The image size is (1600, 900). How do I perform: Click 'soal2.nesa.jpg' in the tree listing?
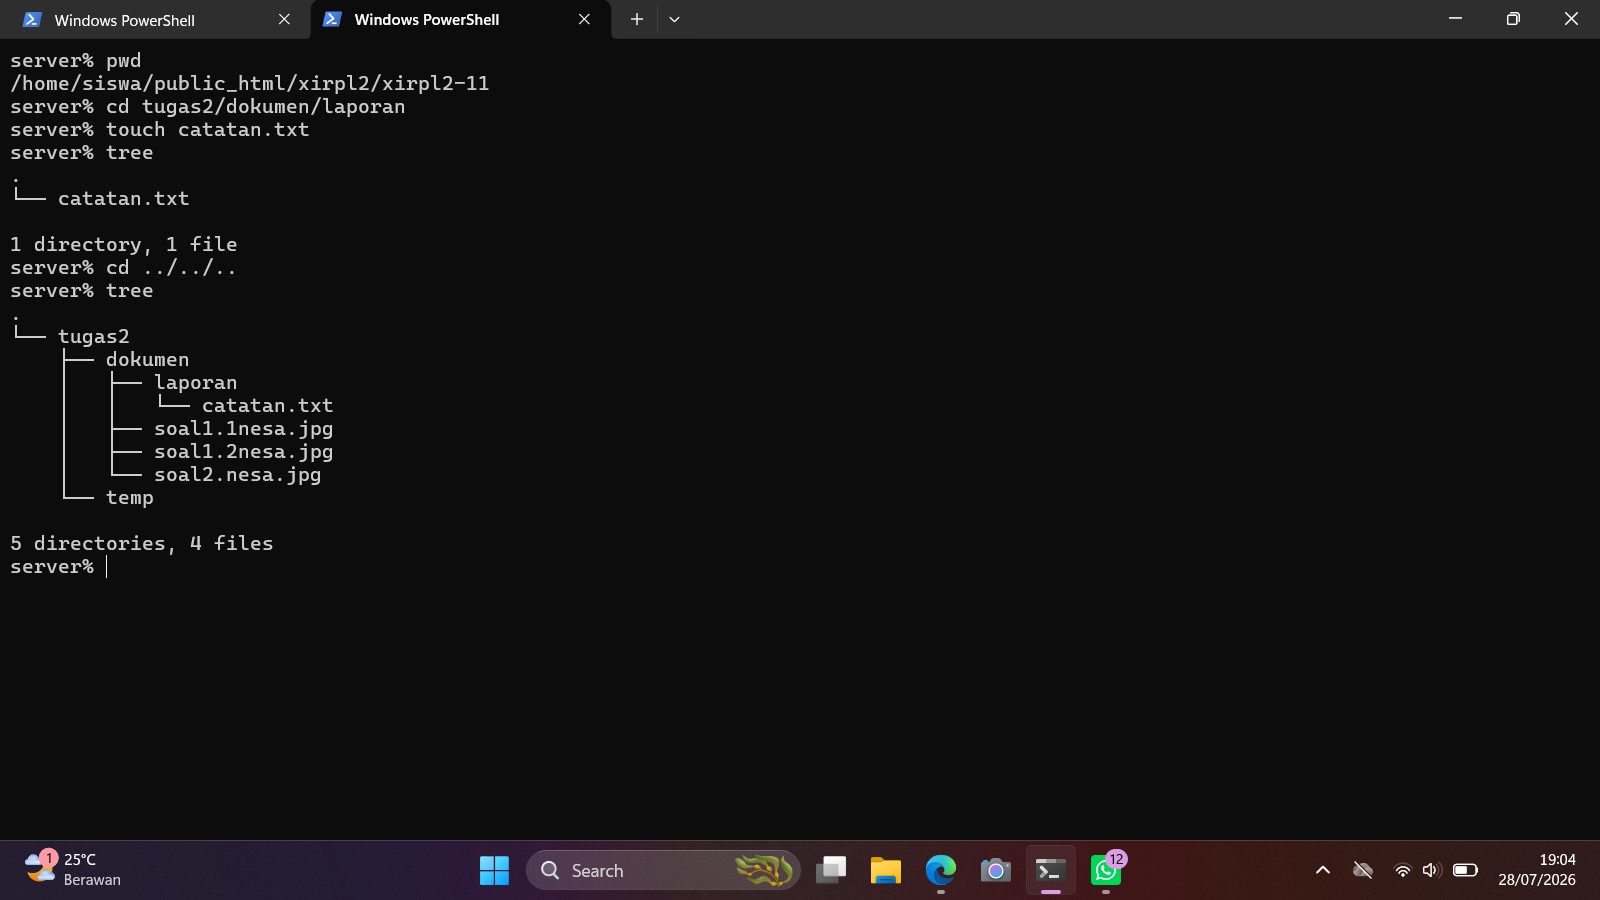238,475
